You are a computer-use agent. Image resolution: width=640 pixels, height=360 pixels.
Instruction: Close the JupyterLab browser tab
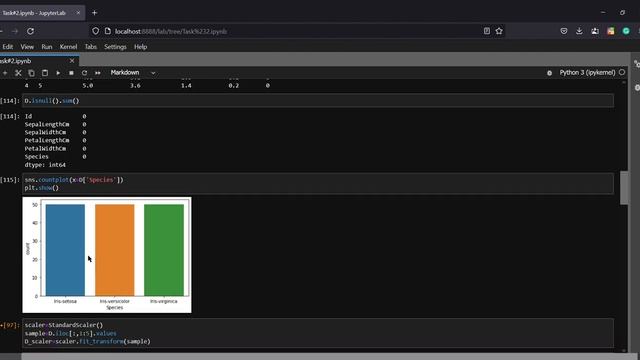78,13
